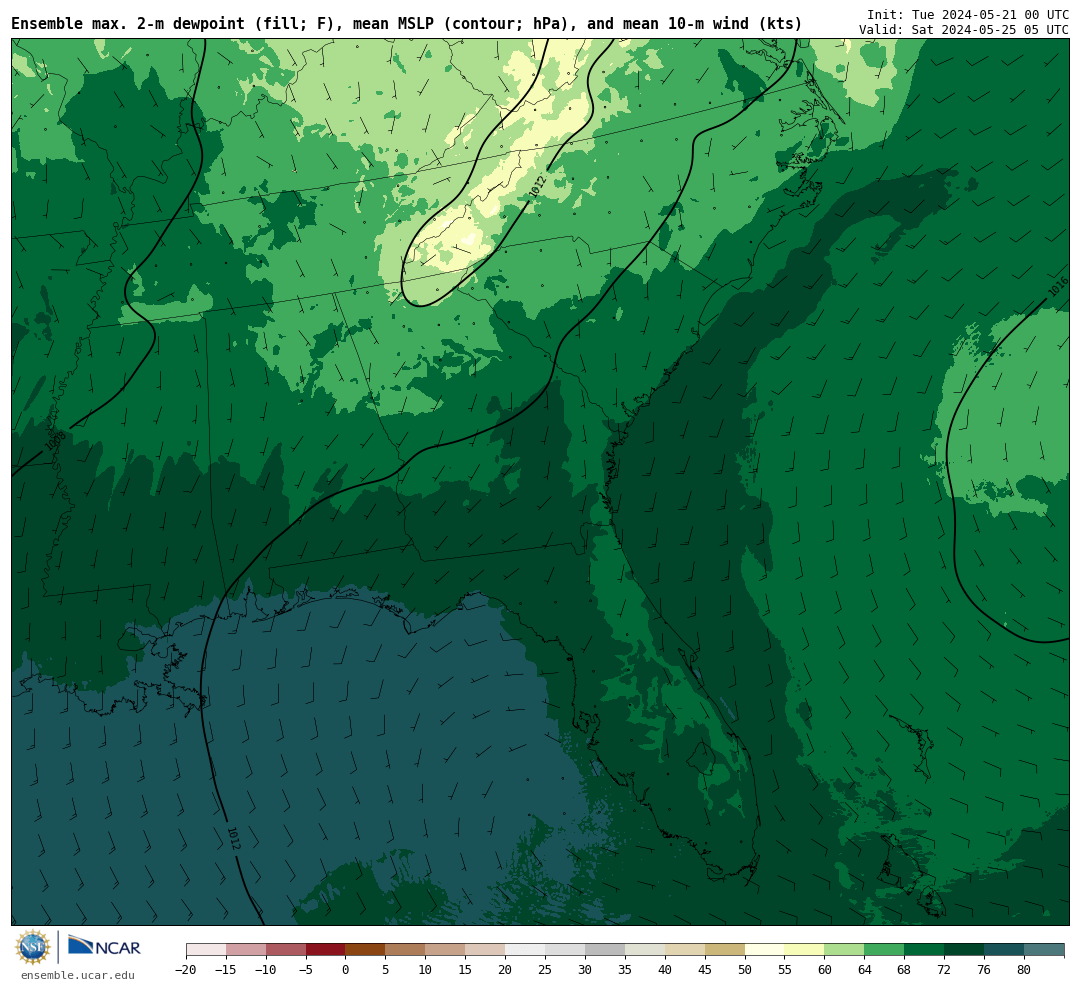Pick the darkest green swatch between 72 and 76

[965, 950]
